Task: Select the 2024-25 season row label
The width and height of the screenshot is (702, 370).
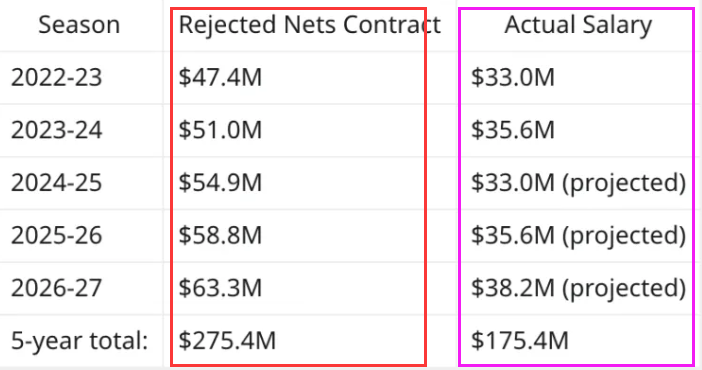Action: point(56,183)
